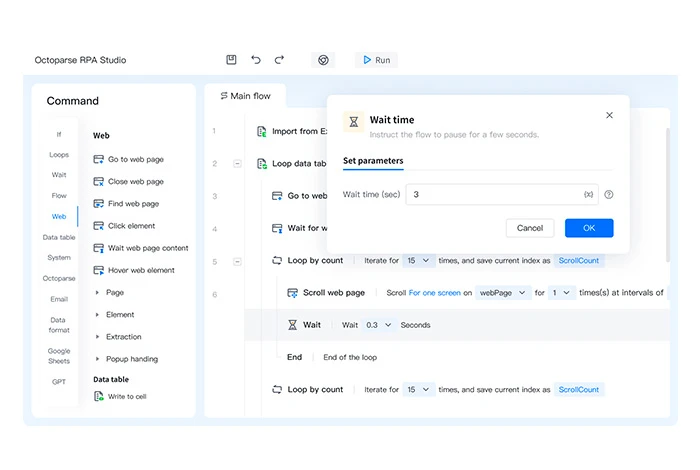The height and width of the screenshot is (470, 700).
Task: Click the OK button
Action: 589,228
